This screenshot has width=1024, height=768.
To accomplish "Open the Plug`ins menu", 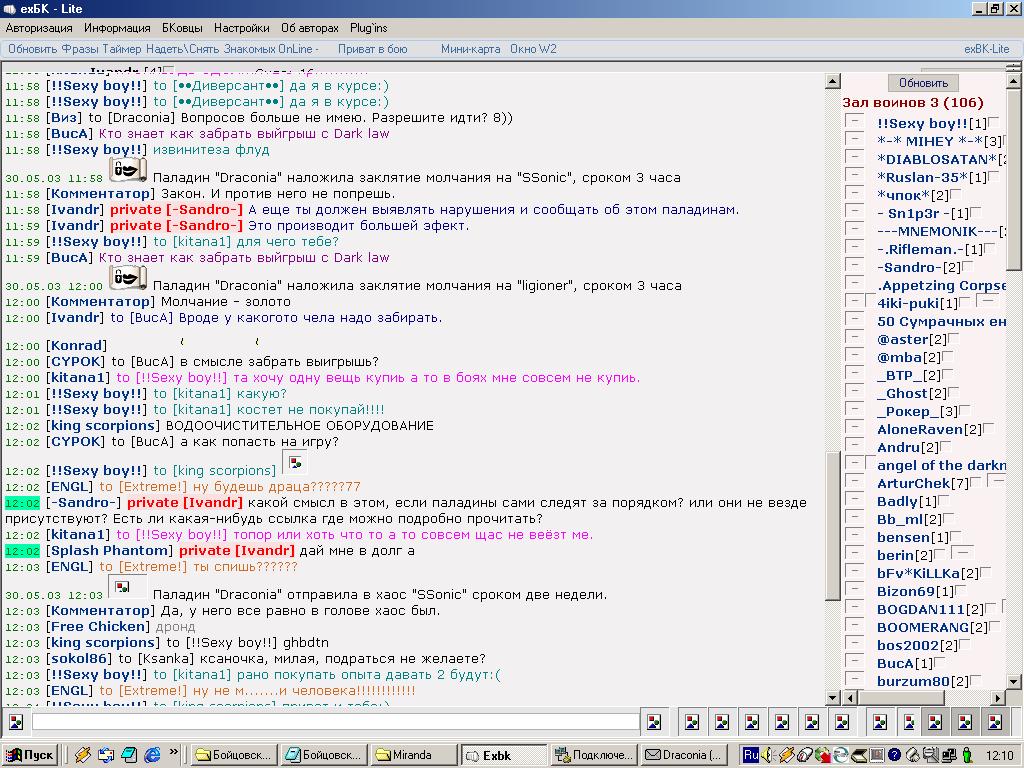I will tap(368, 28).
